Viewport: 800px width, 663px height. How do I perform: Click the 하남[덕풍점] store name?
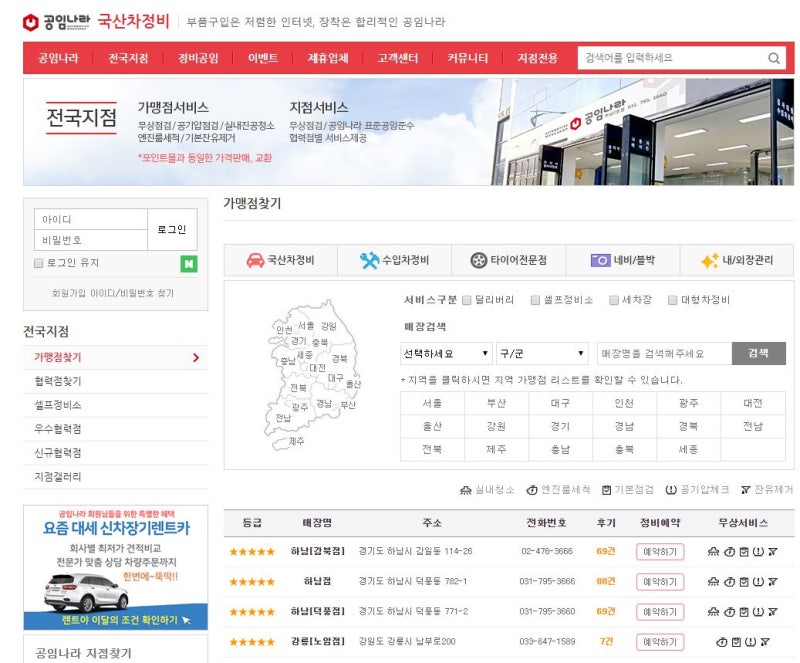coord(318,611)
